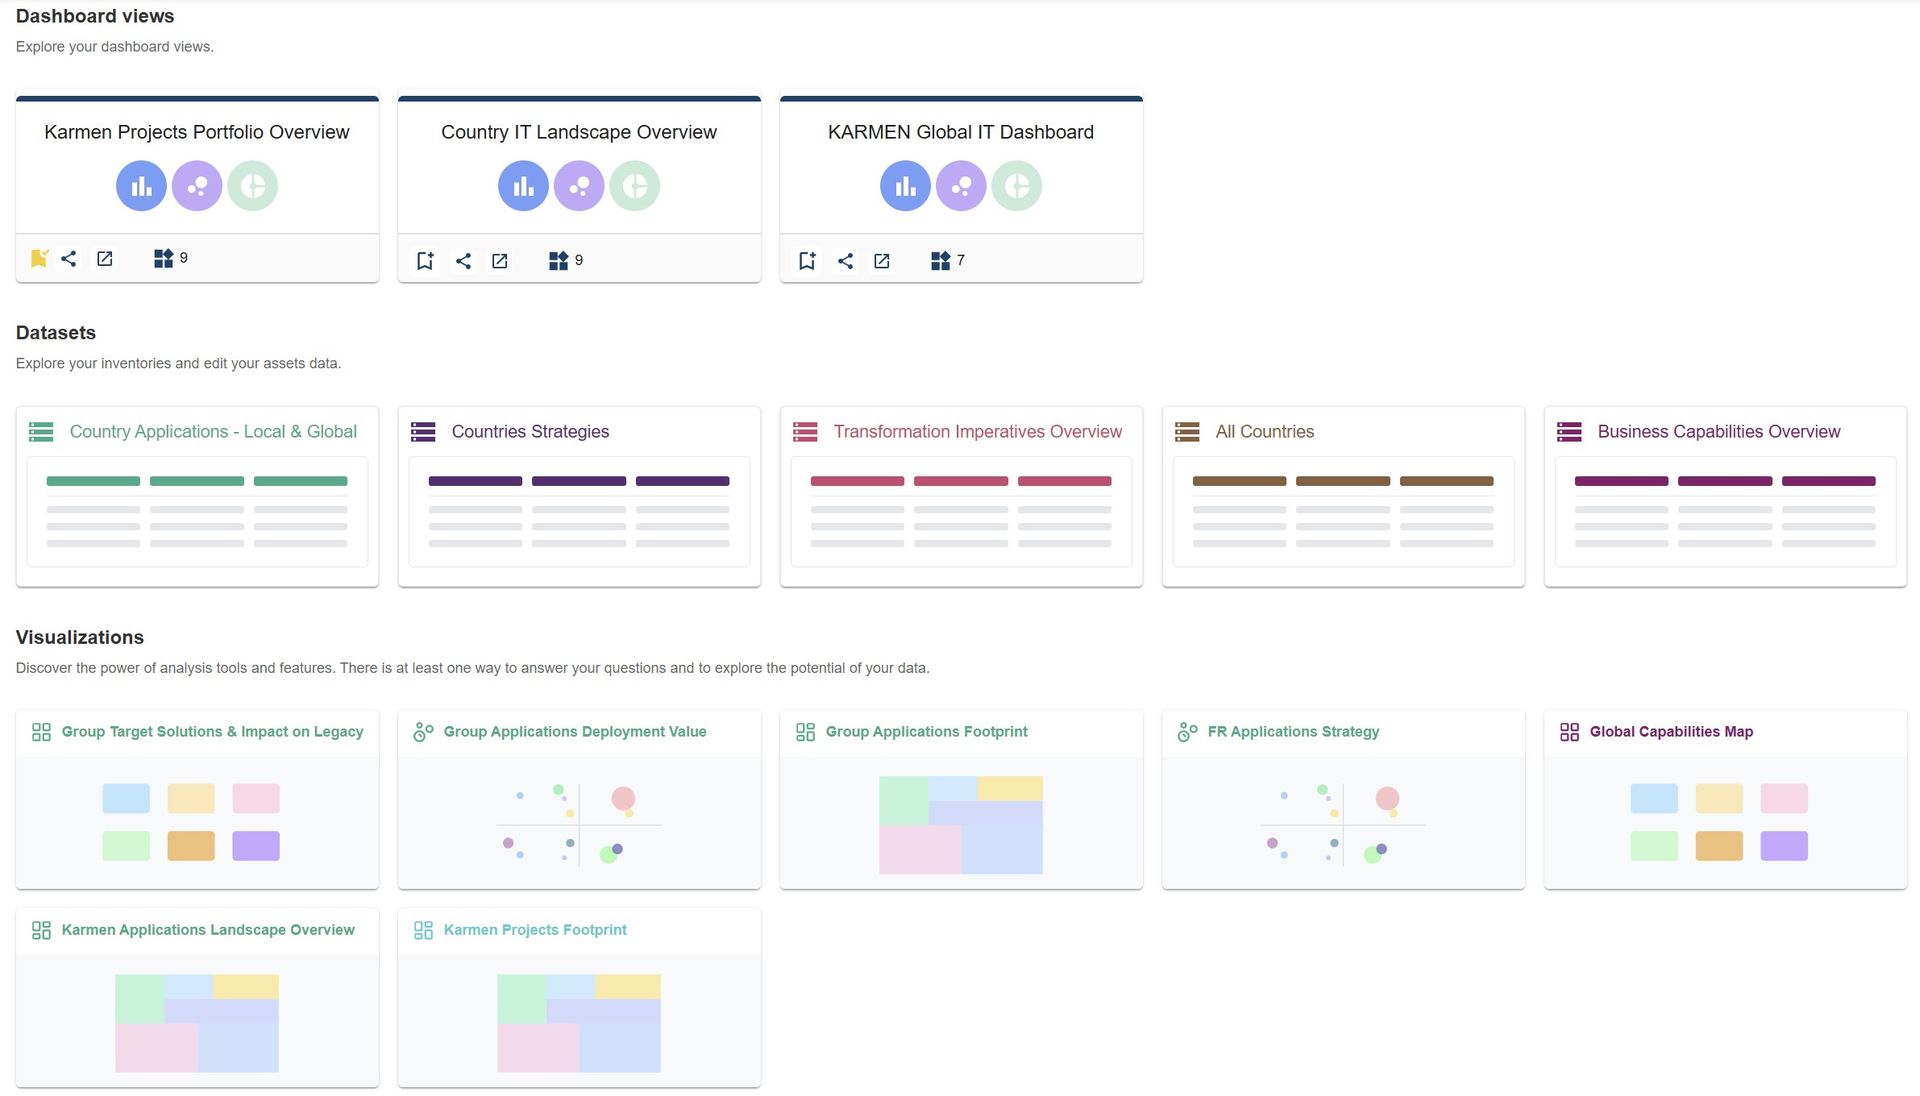Share the KARMEN Global IT Dashboard
1920x1096 pixels.
(845, 261)
